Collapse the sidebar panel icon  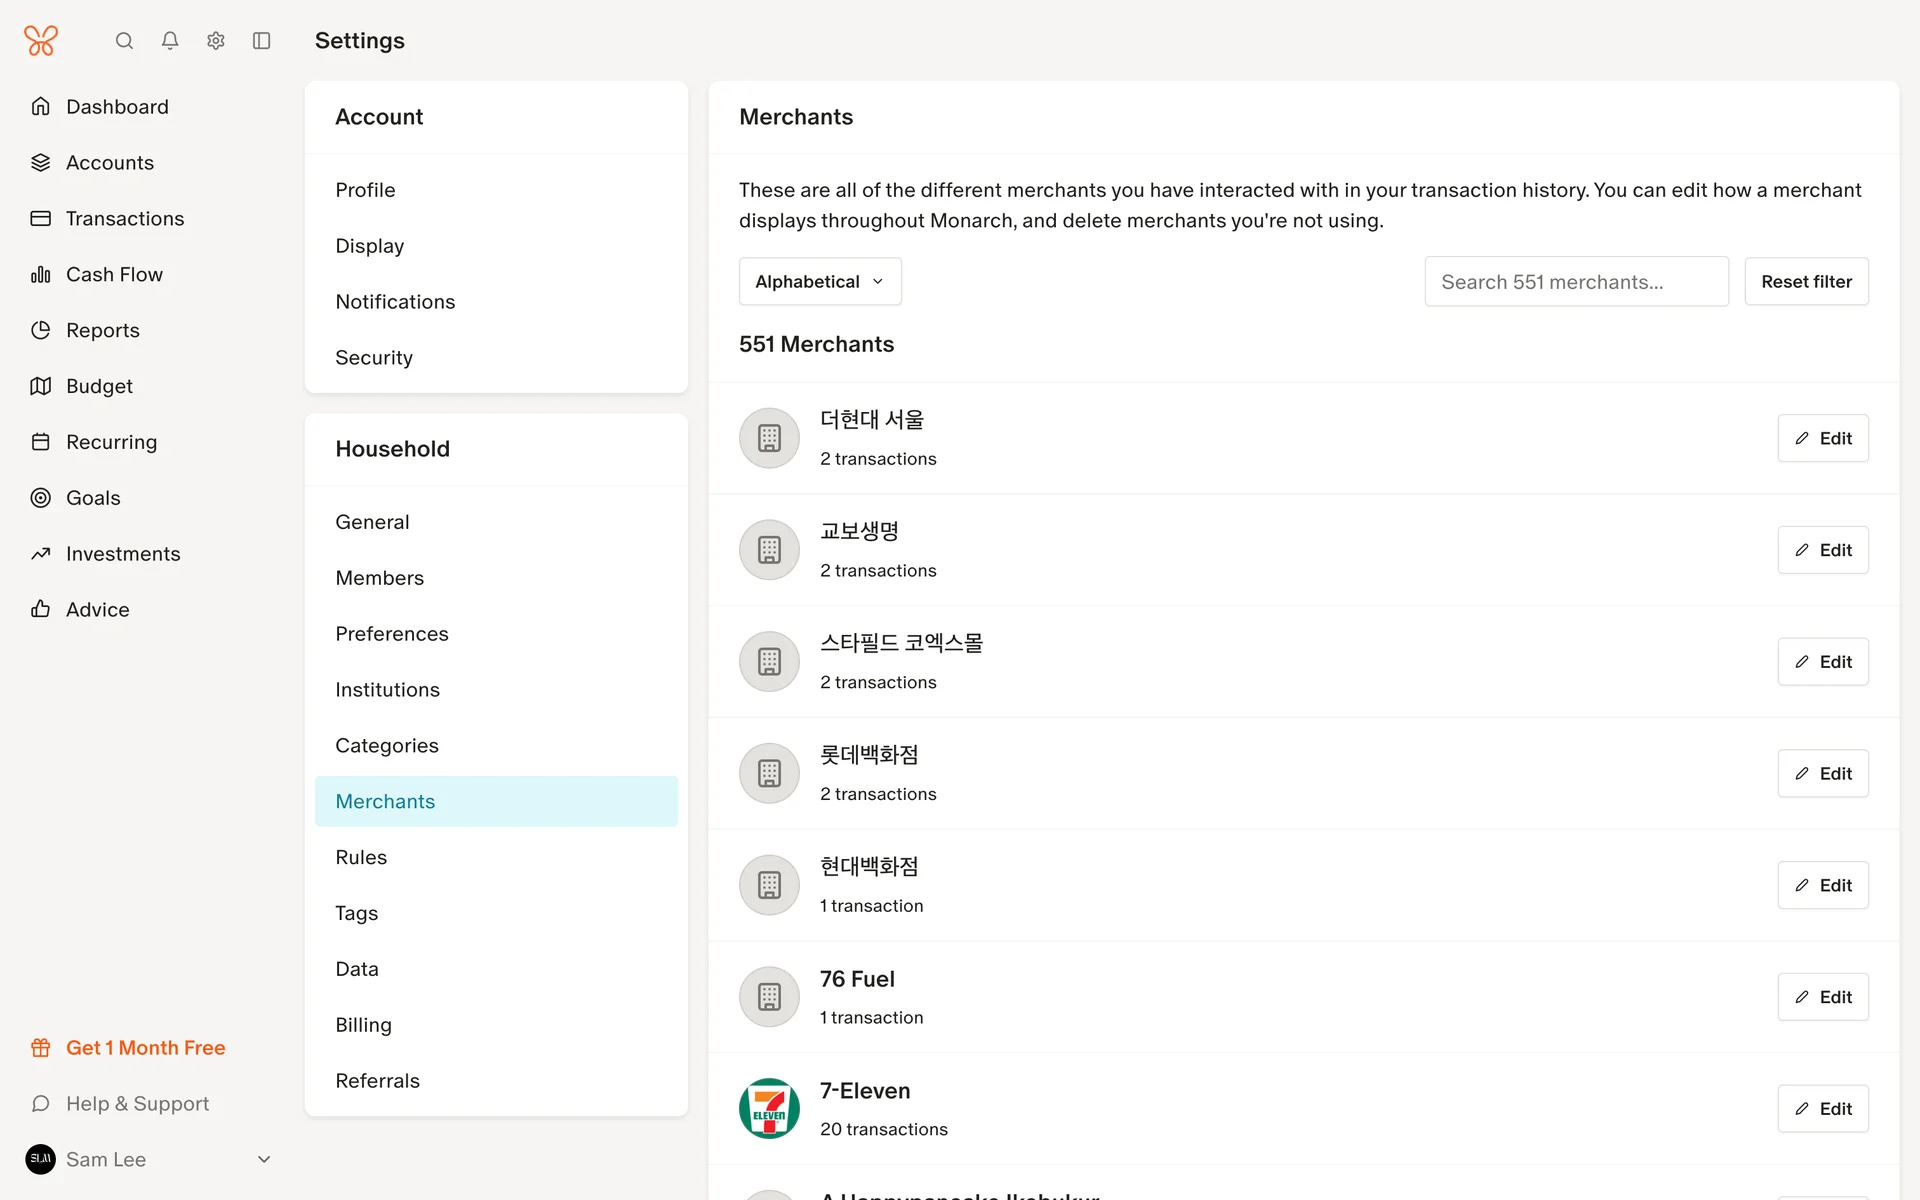pos(262,41)
